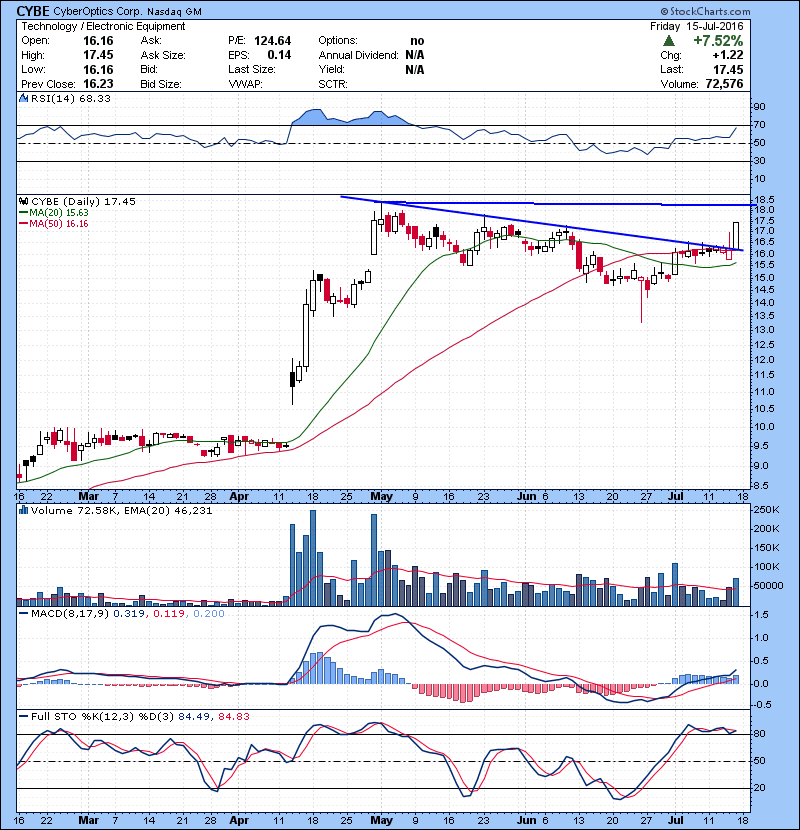Click the VWAP: field label
The width and height of the screenshot is (800, 830).
(x=246, y=84)
